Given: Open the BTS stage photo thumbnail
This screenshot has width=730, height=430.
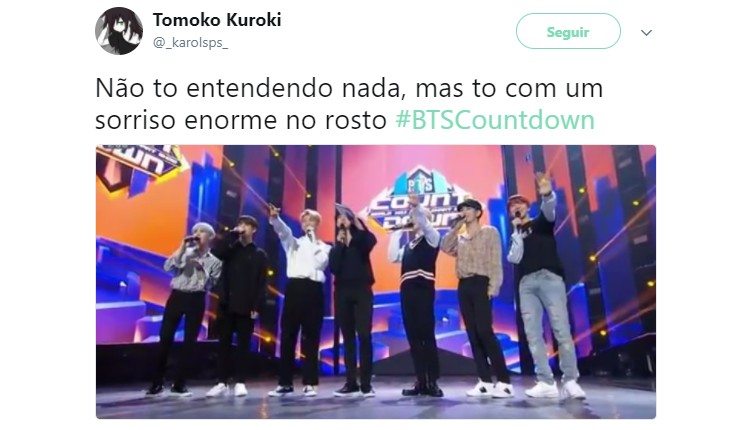Looking at the screenshot, I should point(376,282).
